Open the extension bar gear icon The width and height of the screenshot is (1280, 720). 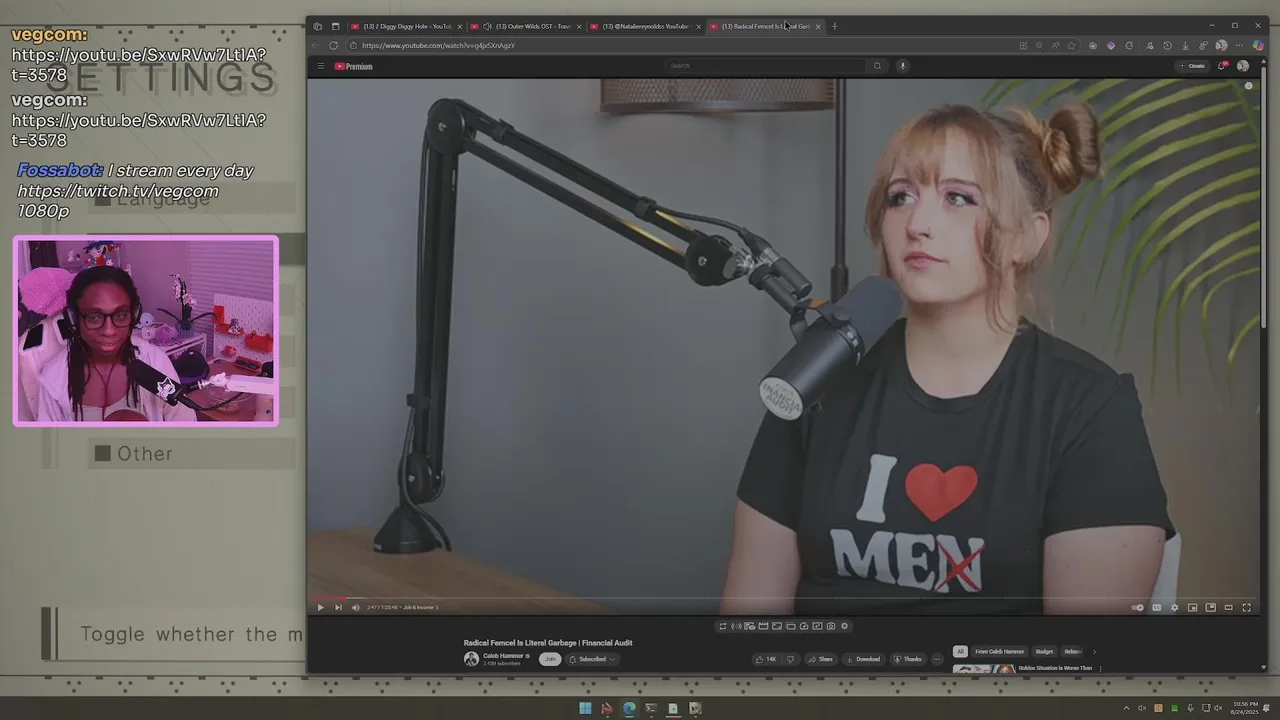844,626
